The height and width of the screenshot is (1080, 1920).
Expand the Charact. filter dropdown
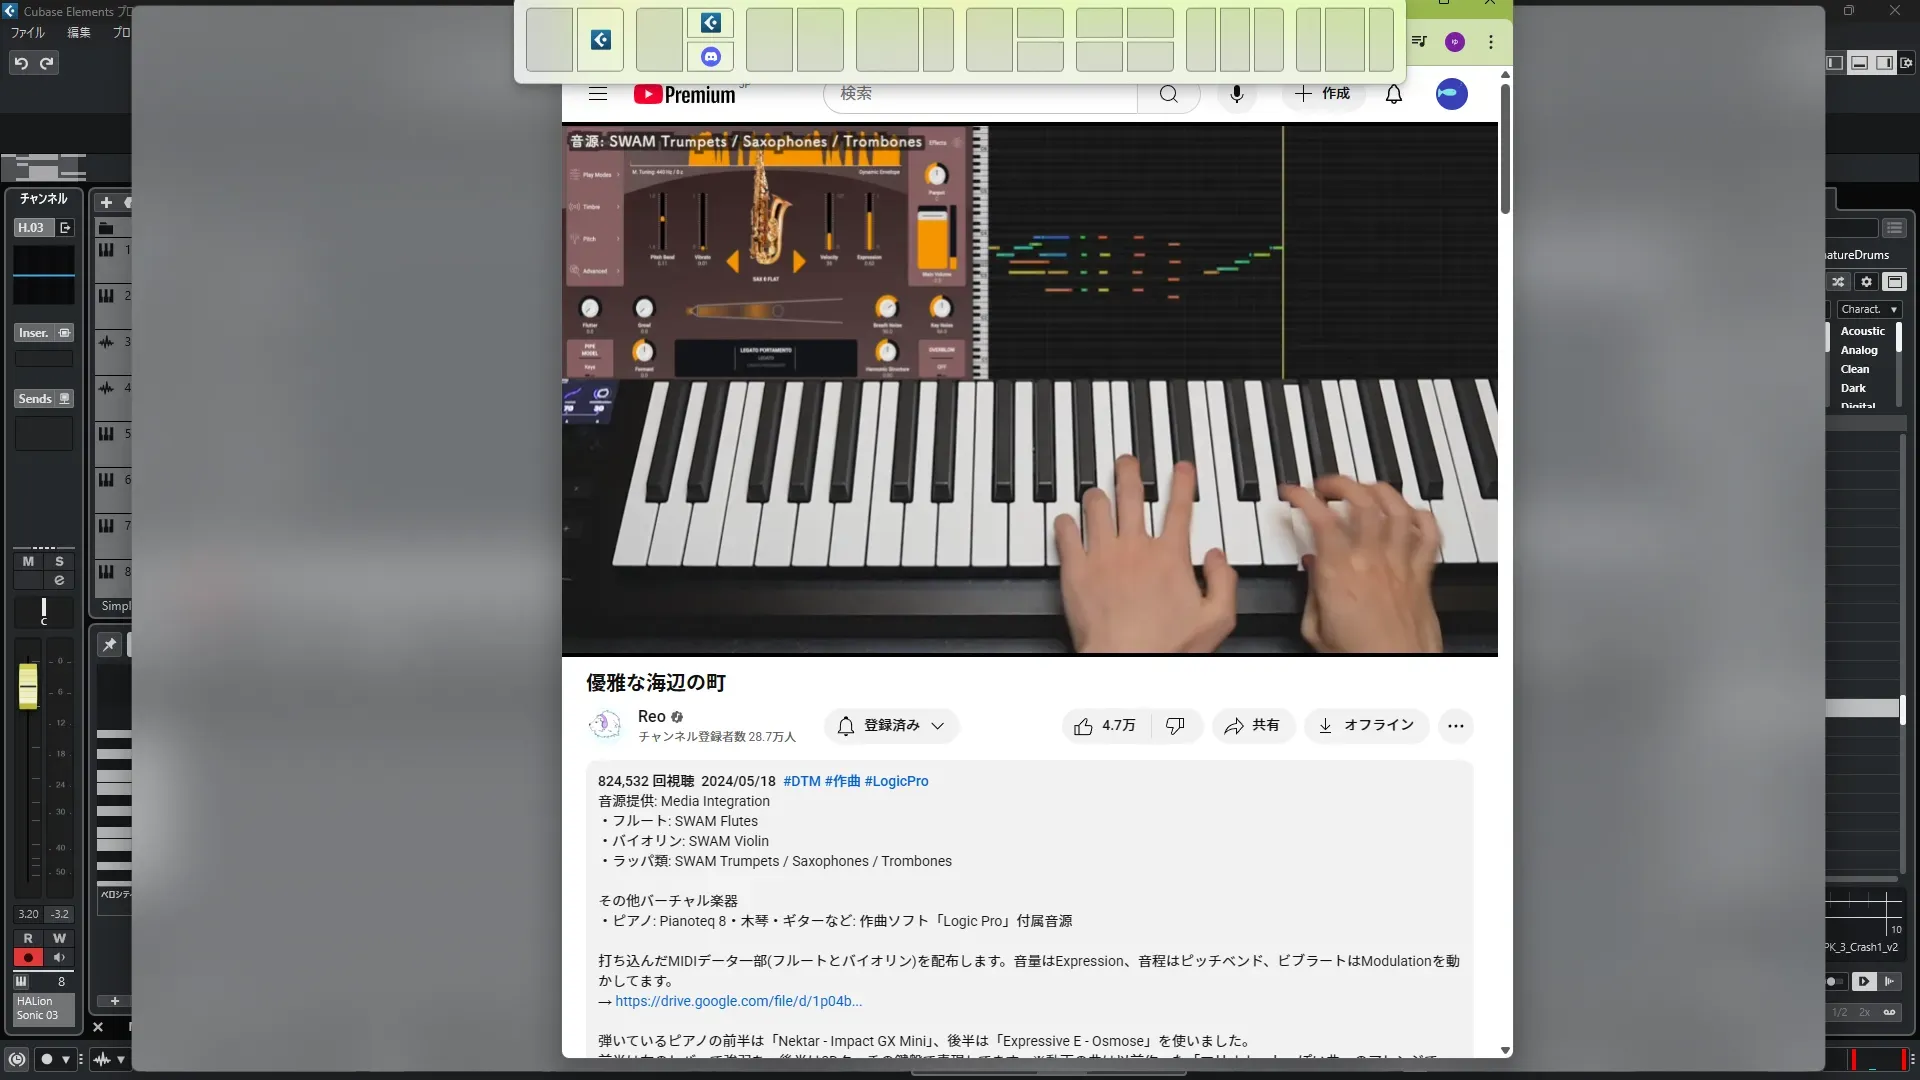coord(1868,310)
